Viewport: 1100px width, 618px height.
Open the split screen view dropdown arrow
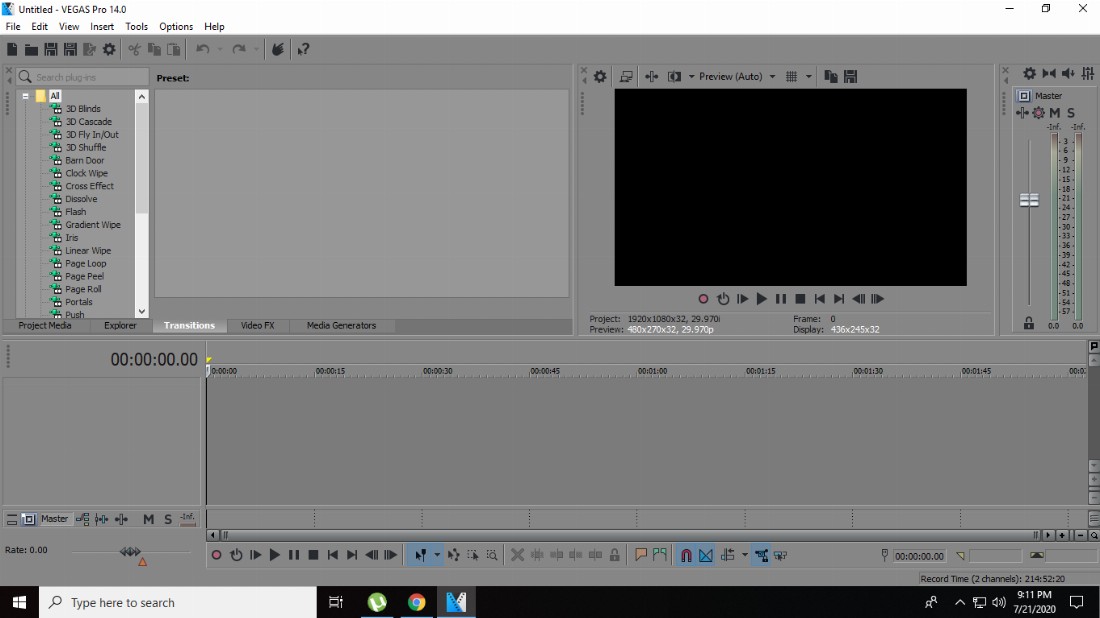(691, 76)
